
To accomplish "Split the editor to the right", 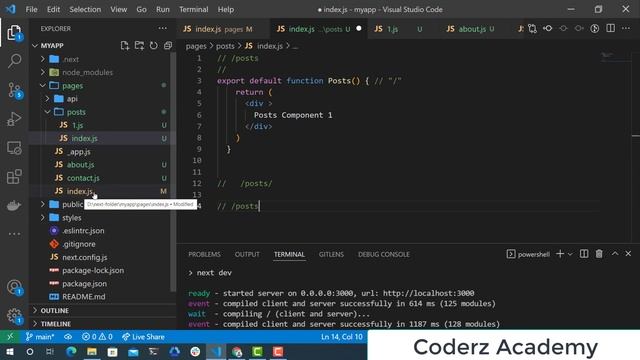I will click(610, 29).
